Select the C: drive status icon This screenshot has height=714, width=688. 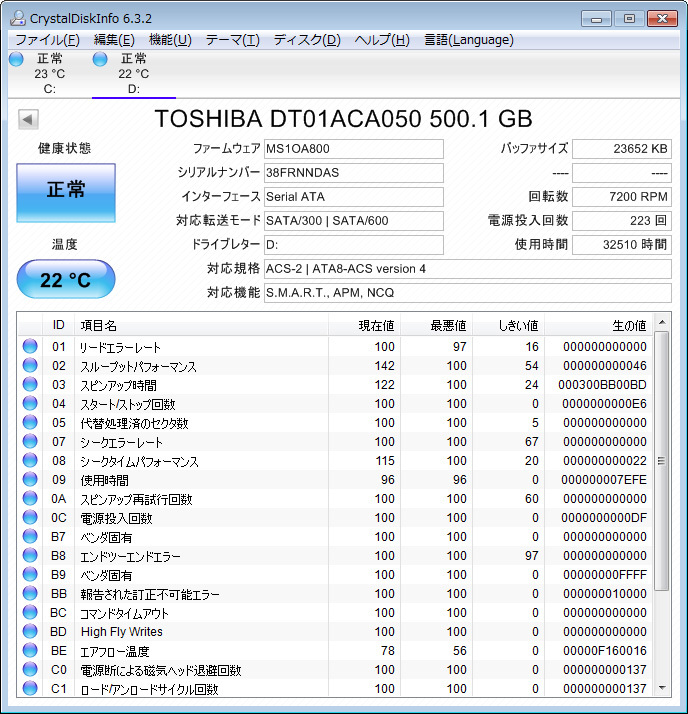point(16,59)
